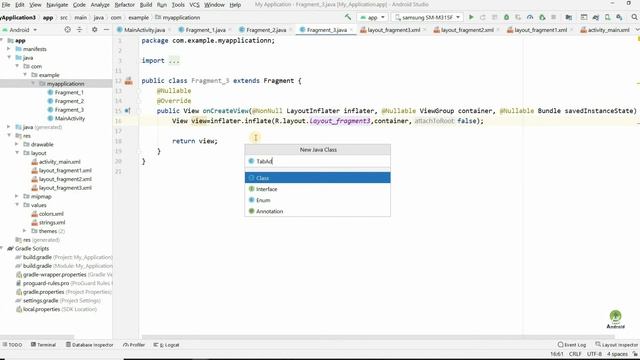Click the Apply Changes rerun icon
640x360 pixels.
483,17
